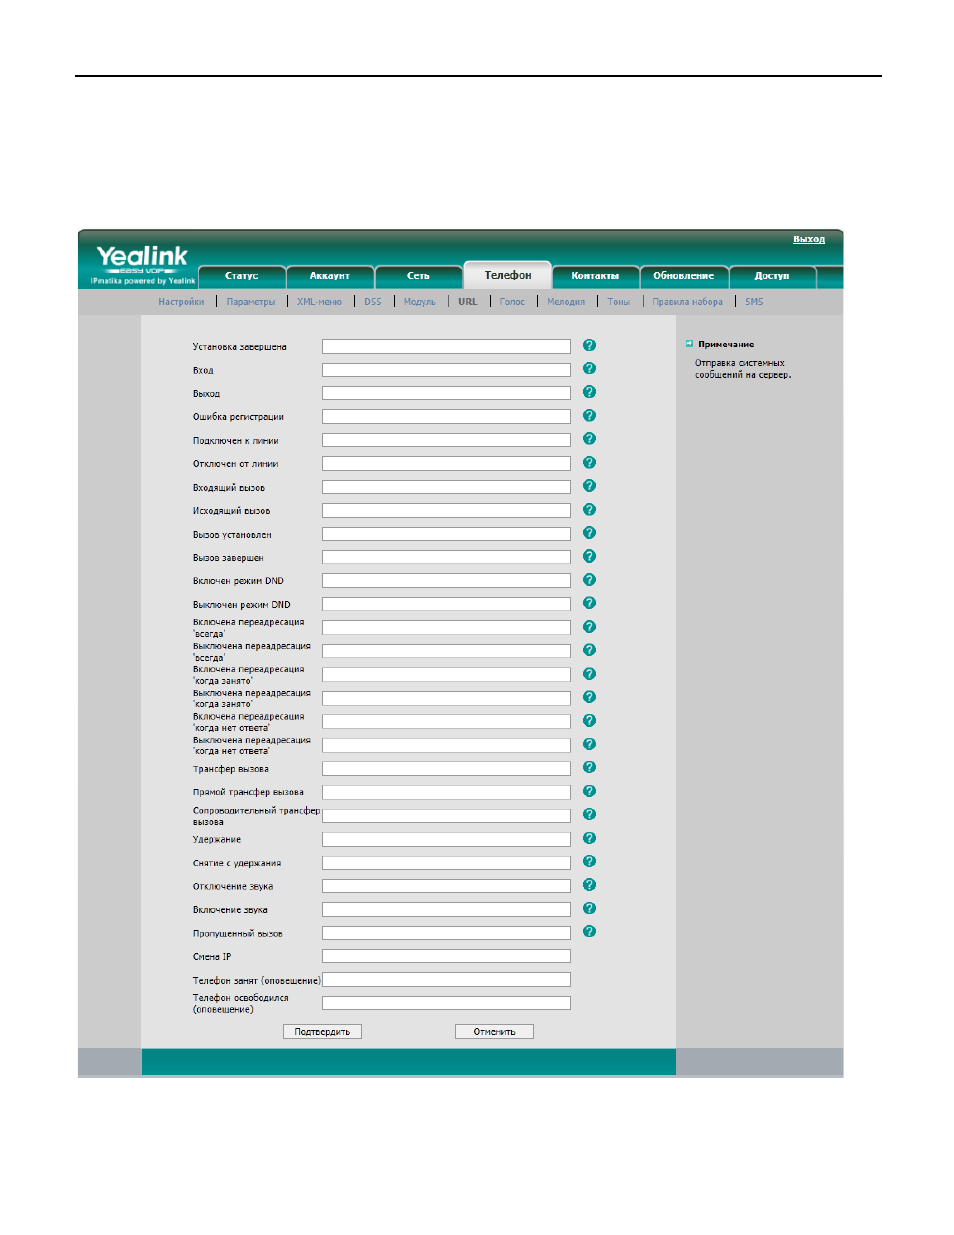This screenshot has width=954, height=1235.
Task: Focus the 'Удержание' input field
Action: [x=446, y=839]
